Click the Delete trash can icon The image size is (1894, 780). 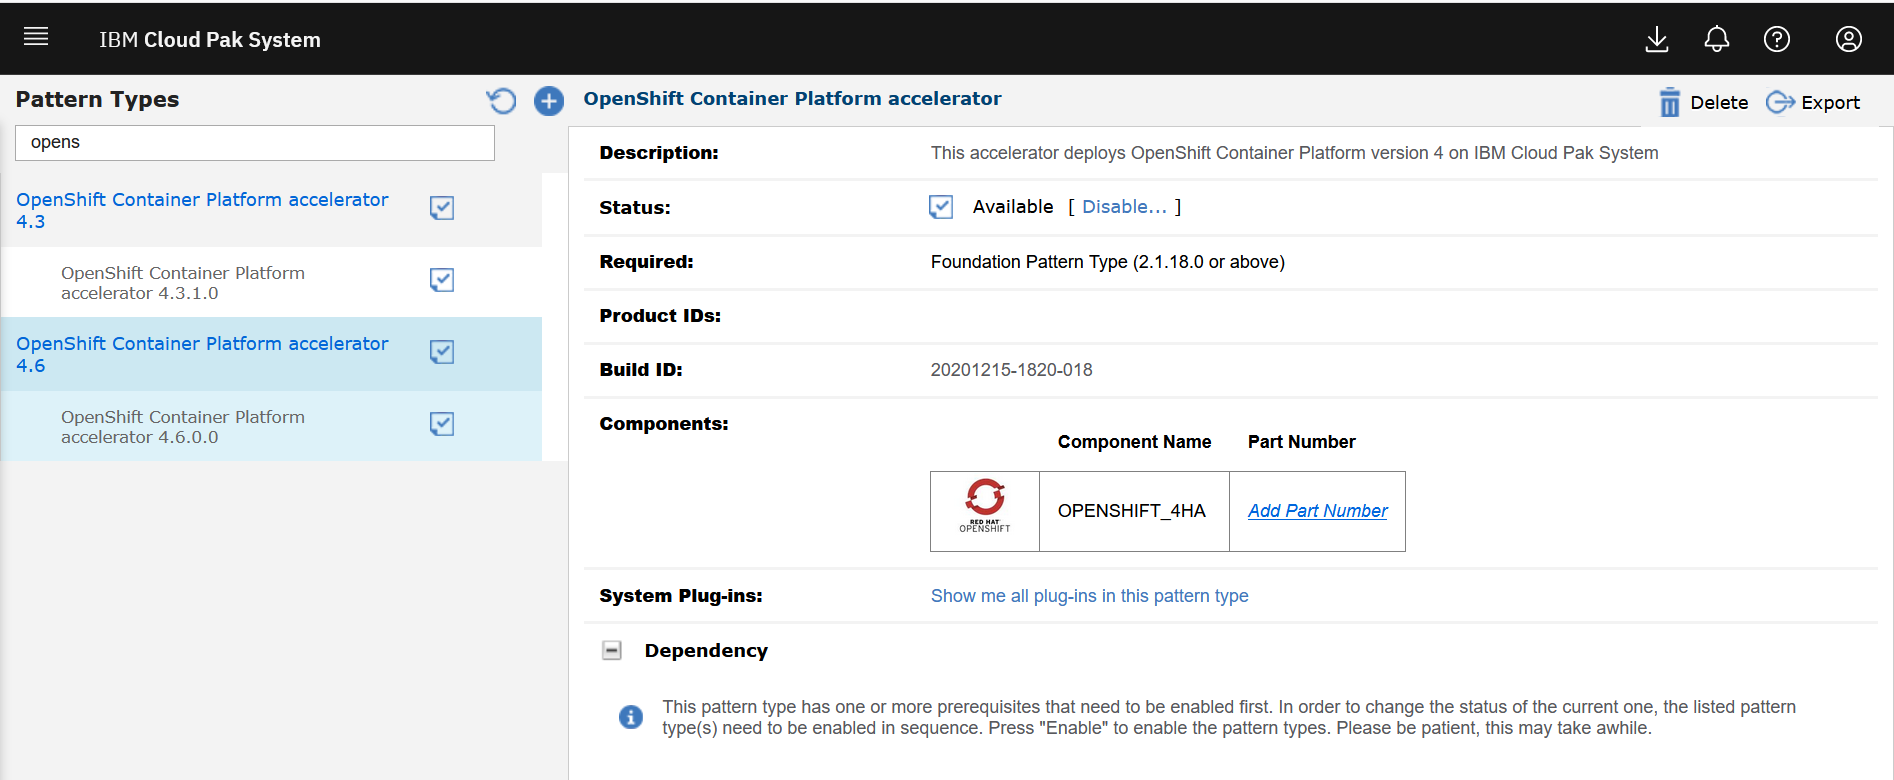point(1670,102)
